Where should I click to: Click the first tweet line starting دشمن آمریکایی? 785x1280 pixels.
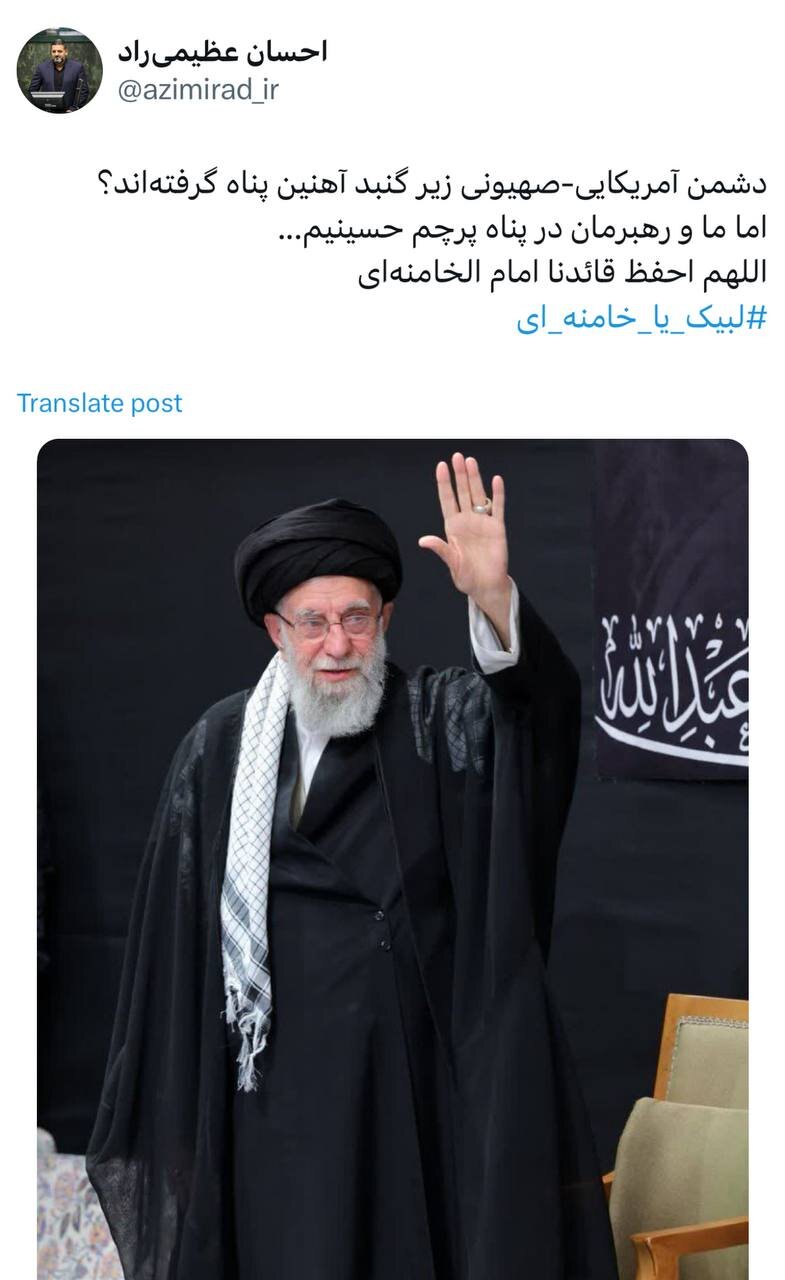426,184
